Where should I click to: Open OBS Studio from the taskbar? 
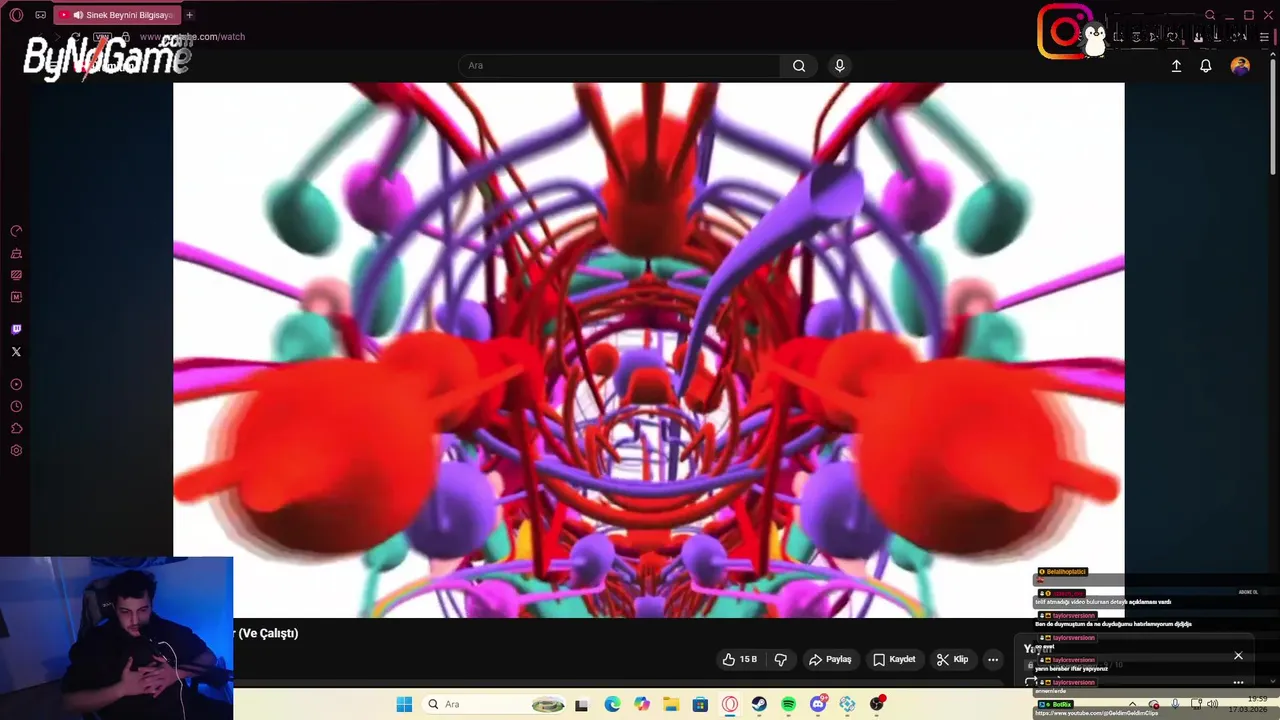coord(877,704)
